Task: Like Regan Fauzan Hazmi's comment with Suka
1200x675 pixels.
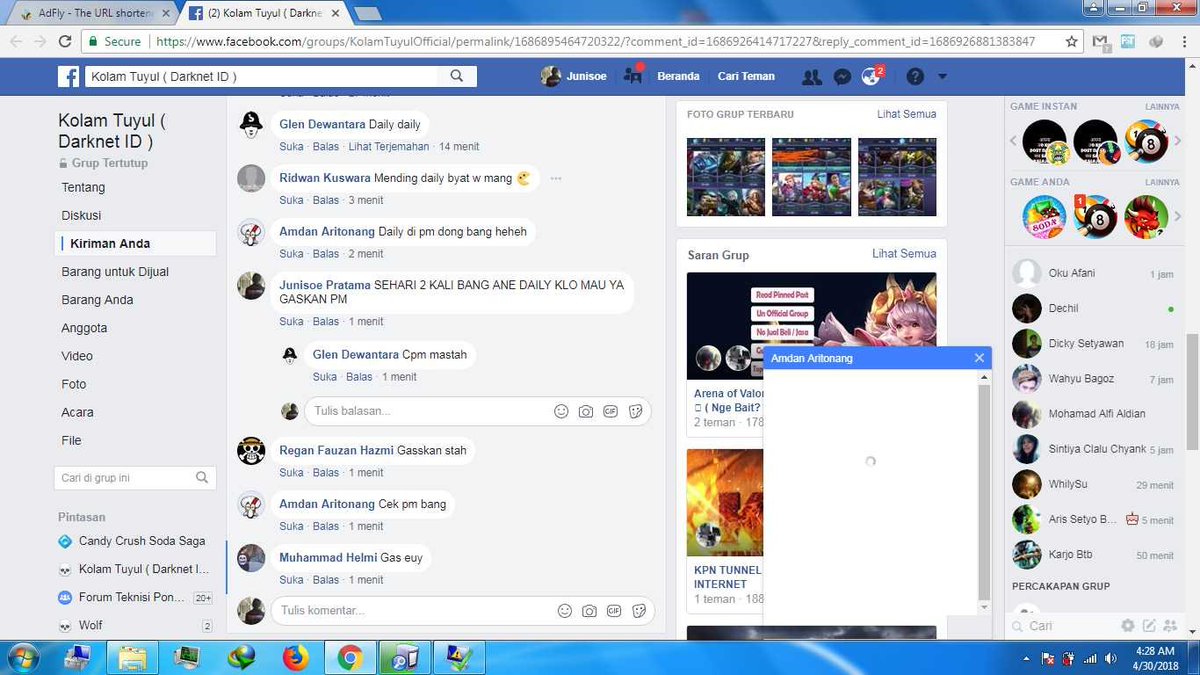Action: [x=291, y=472]
